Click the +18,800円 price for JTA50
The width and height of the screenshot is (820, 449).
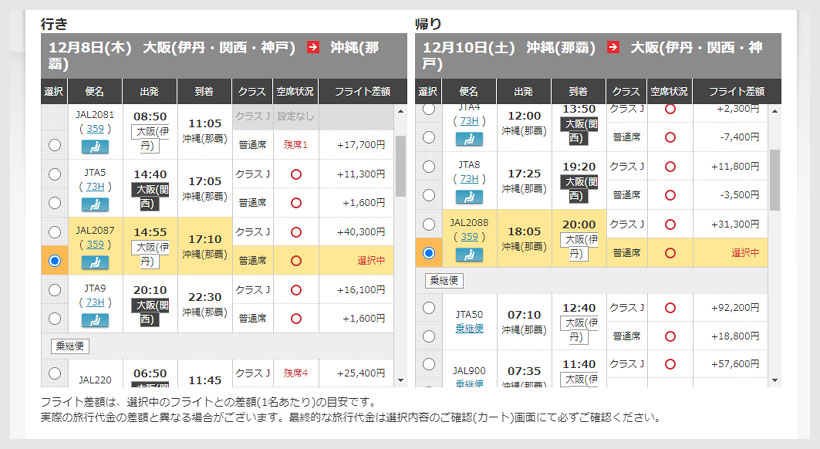point(735,336)
